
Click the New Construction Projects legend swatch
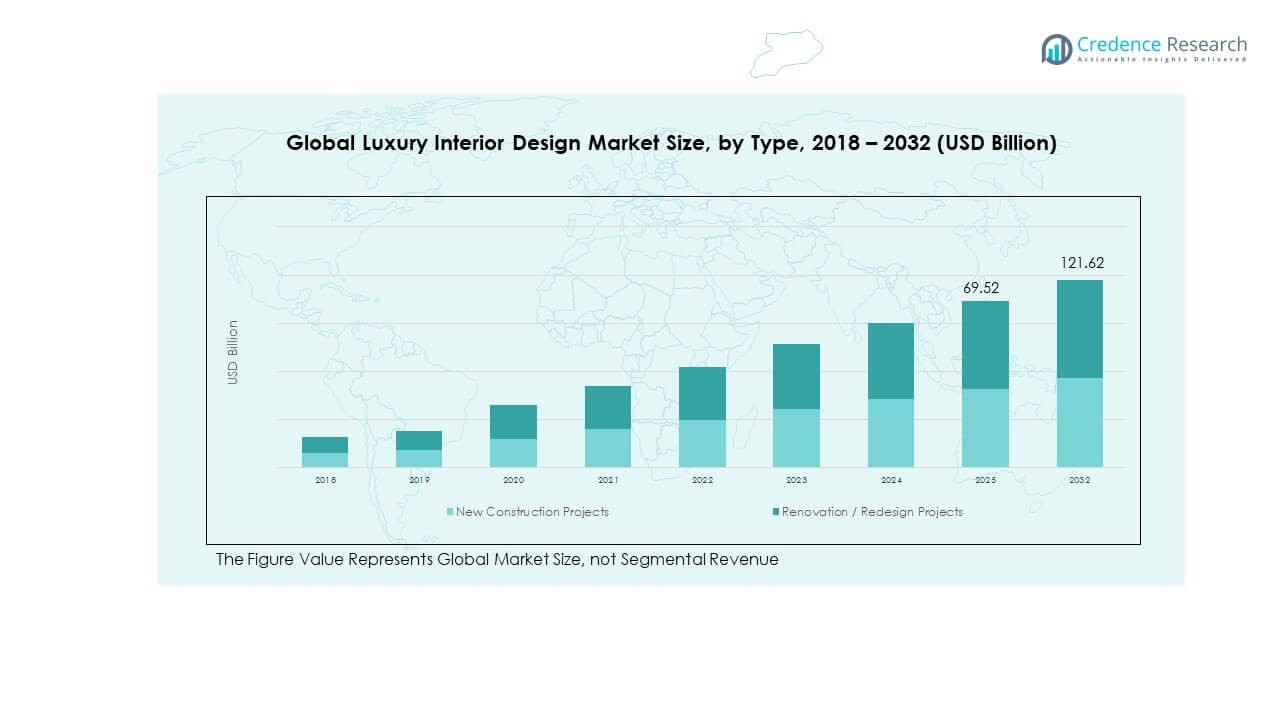(x=450, y=512)
